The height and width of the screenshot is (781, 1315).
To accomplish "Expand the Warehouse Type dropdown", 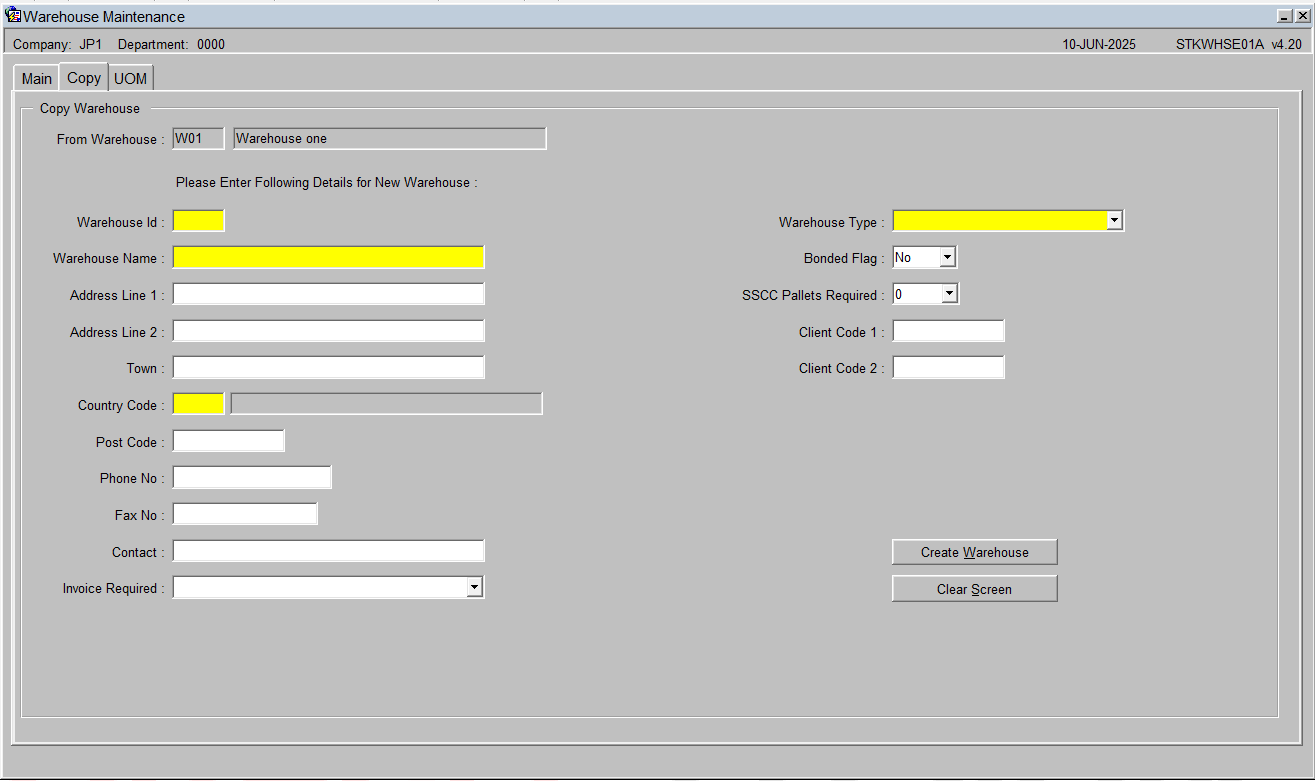I will 1115,221.
